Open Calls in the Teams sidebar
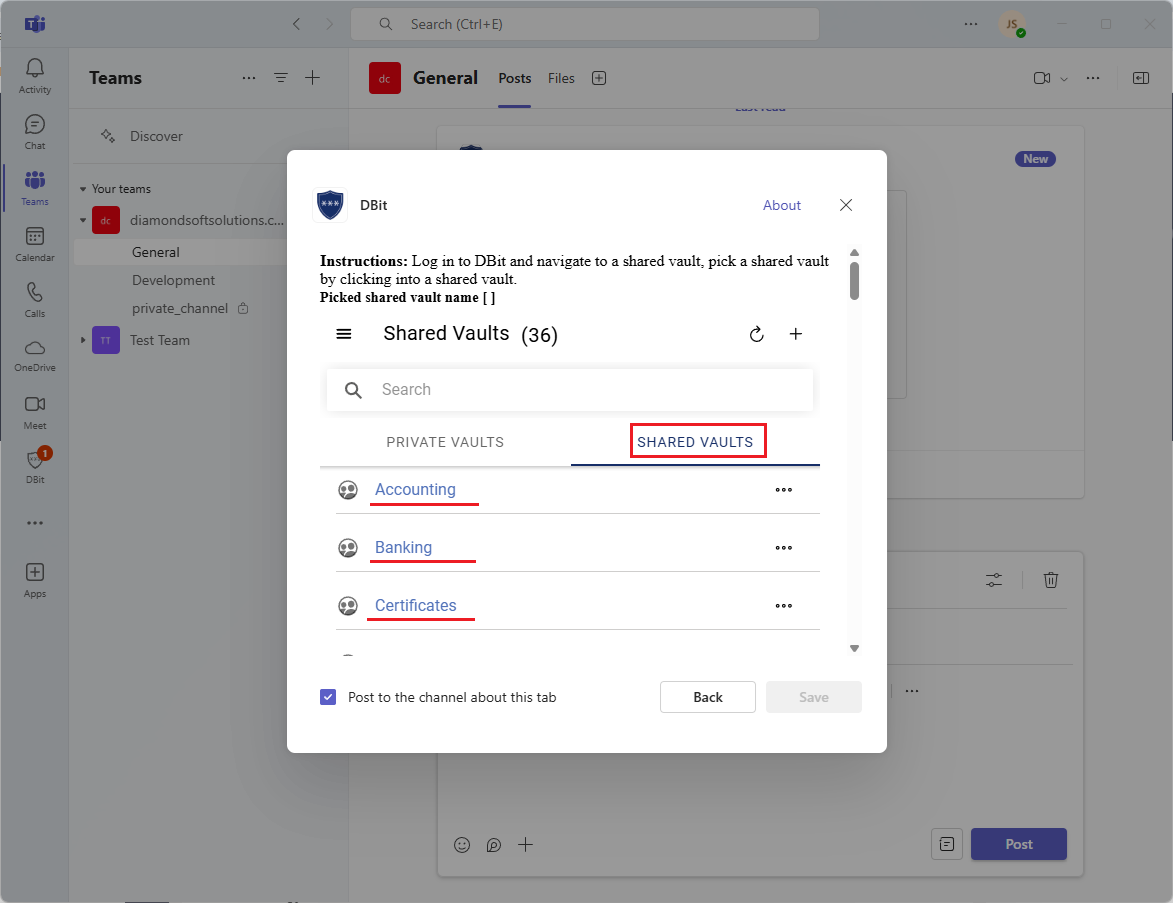 [34, 301]
